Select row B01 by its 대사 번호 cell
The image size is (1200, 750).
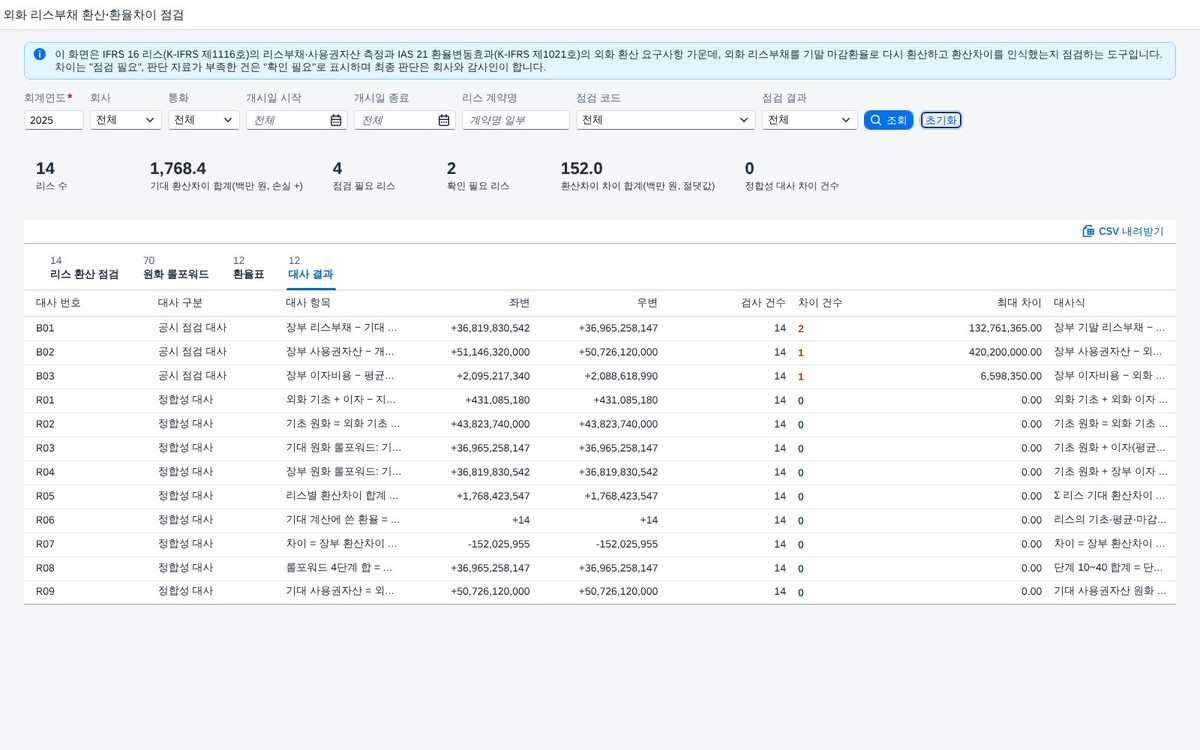tap(45, 328)
